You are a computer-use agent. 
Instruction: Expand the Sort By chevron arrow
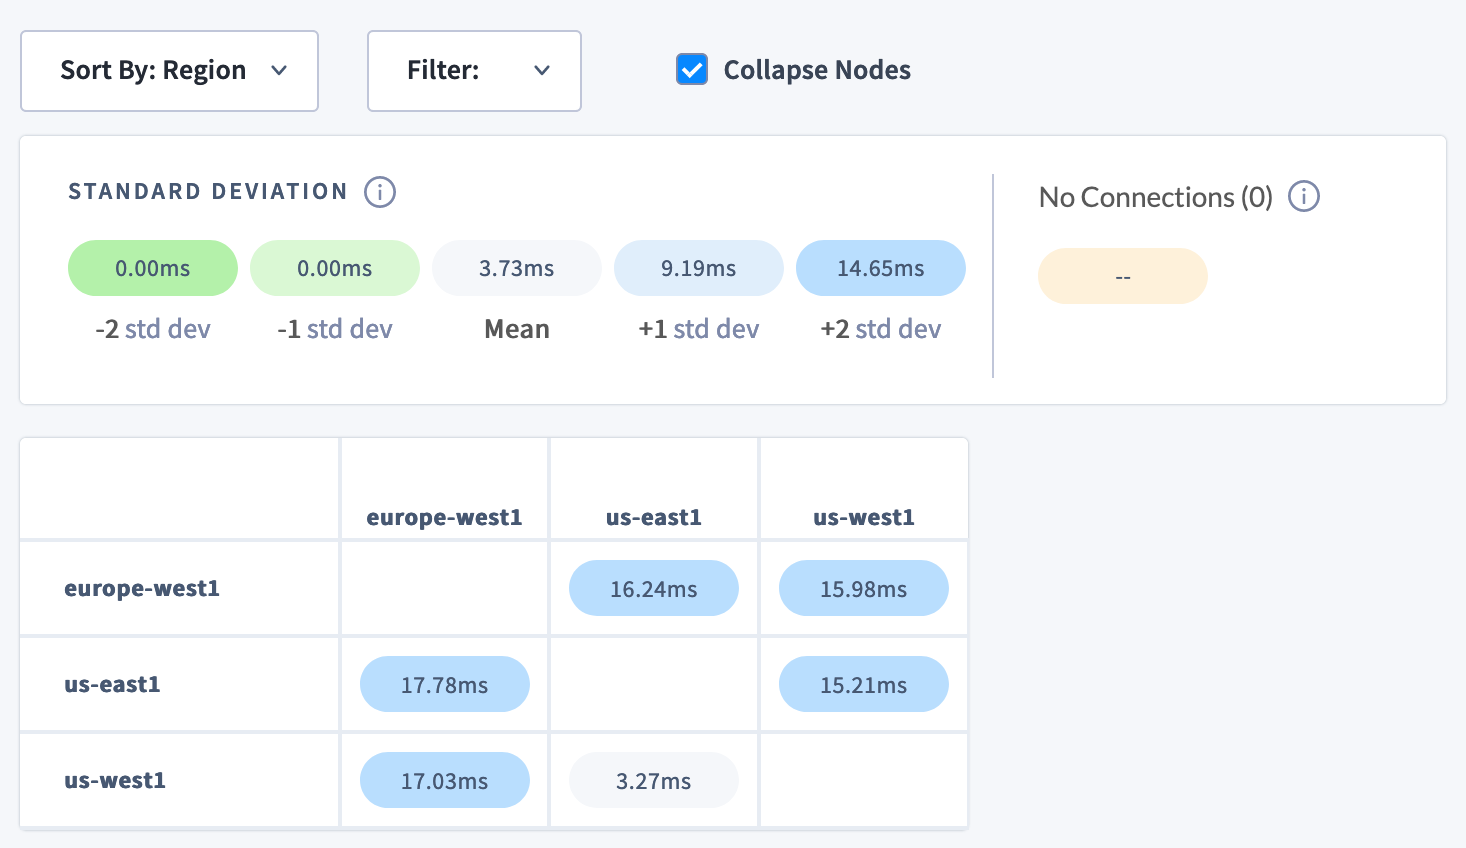point(280,71)
